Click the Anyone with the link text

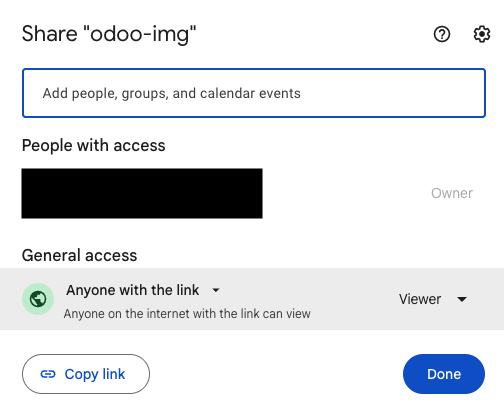133,290
